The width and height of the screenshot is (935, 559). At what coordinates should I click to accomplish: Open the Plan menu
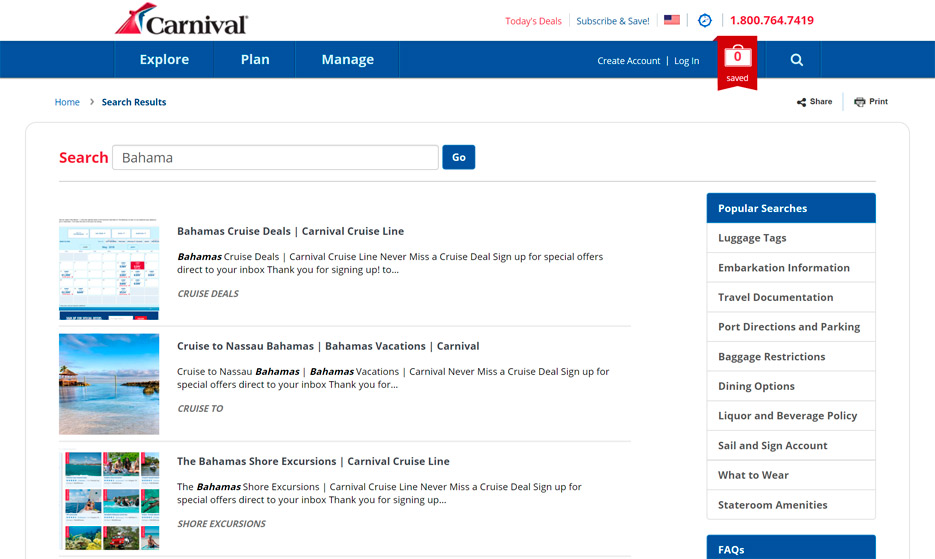255,60
